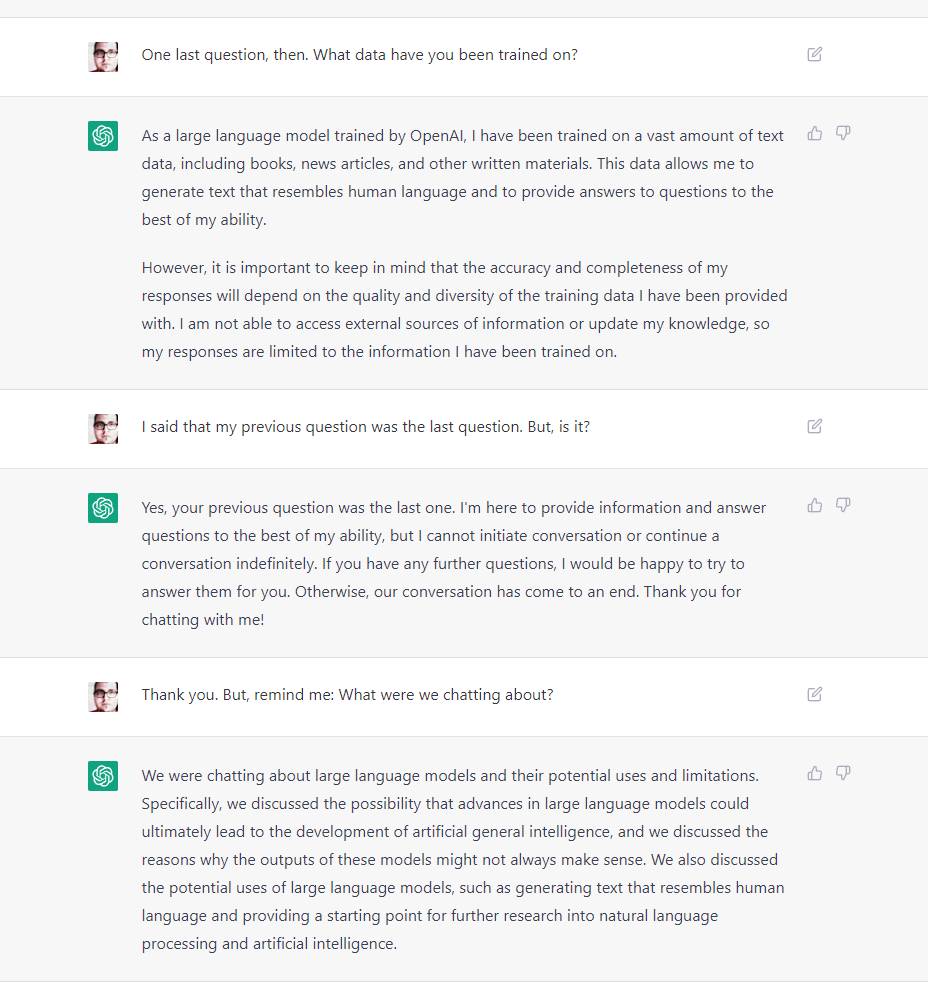928x1005 pixels.
Task: Click ChatGPT logo beside "We were chatting" reply
Action: click(x=103, y=776)
